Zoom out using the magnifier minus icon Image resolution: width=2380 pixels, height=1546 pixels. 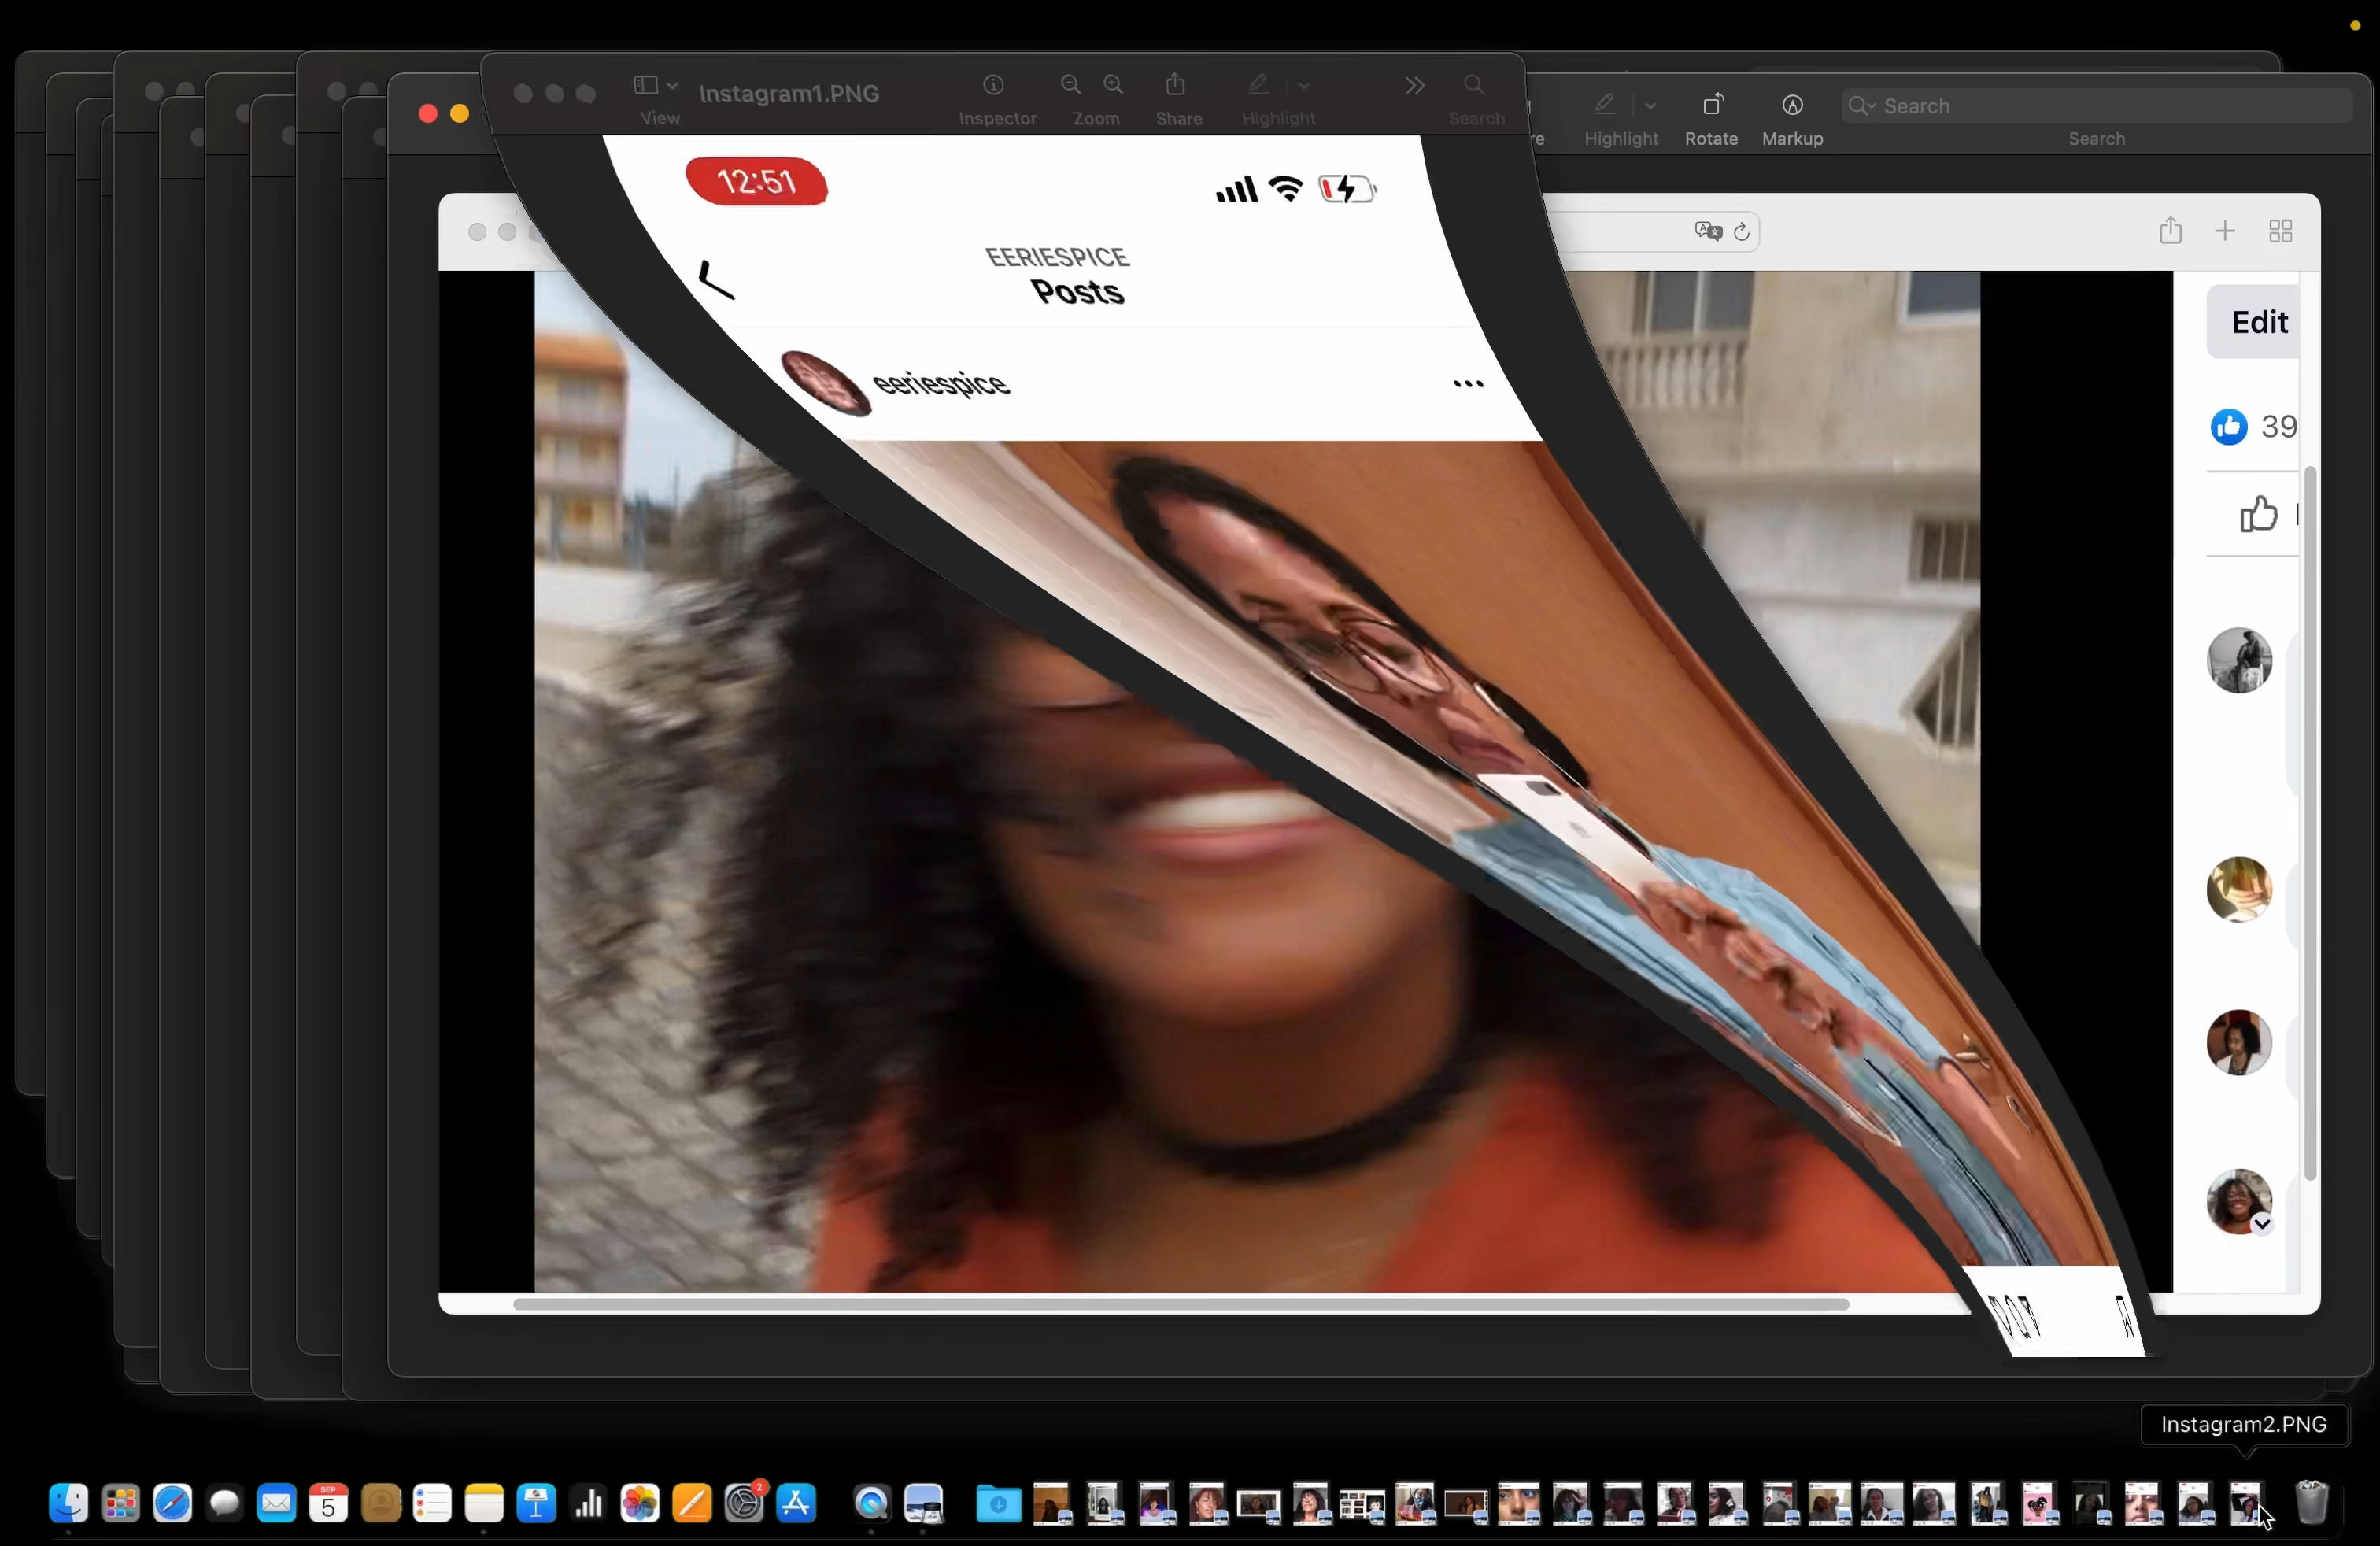click(1070, 85)
